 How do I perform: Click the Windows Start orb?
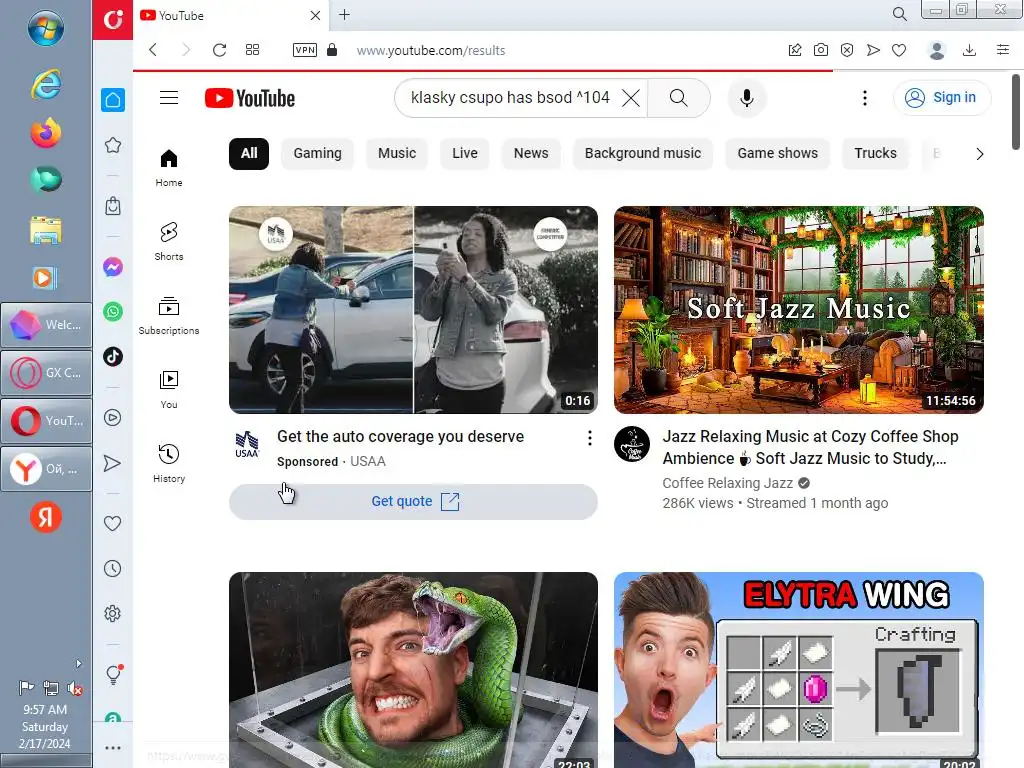coord(46,29)
